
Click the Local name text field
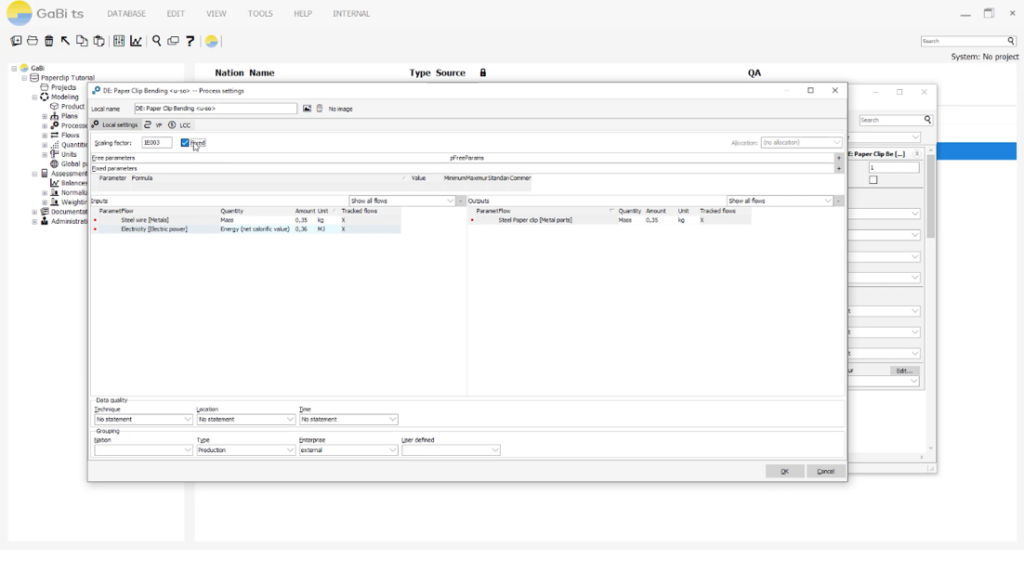coord(216,108)
